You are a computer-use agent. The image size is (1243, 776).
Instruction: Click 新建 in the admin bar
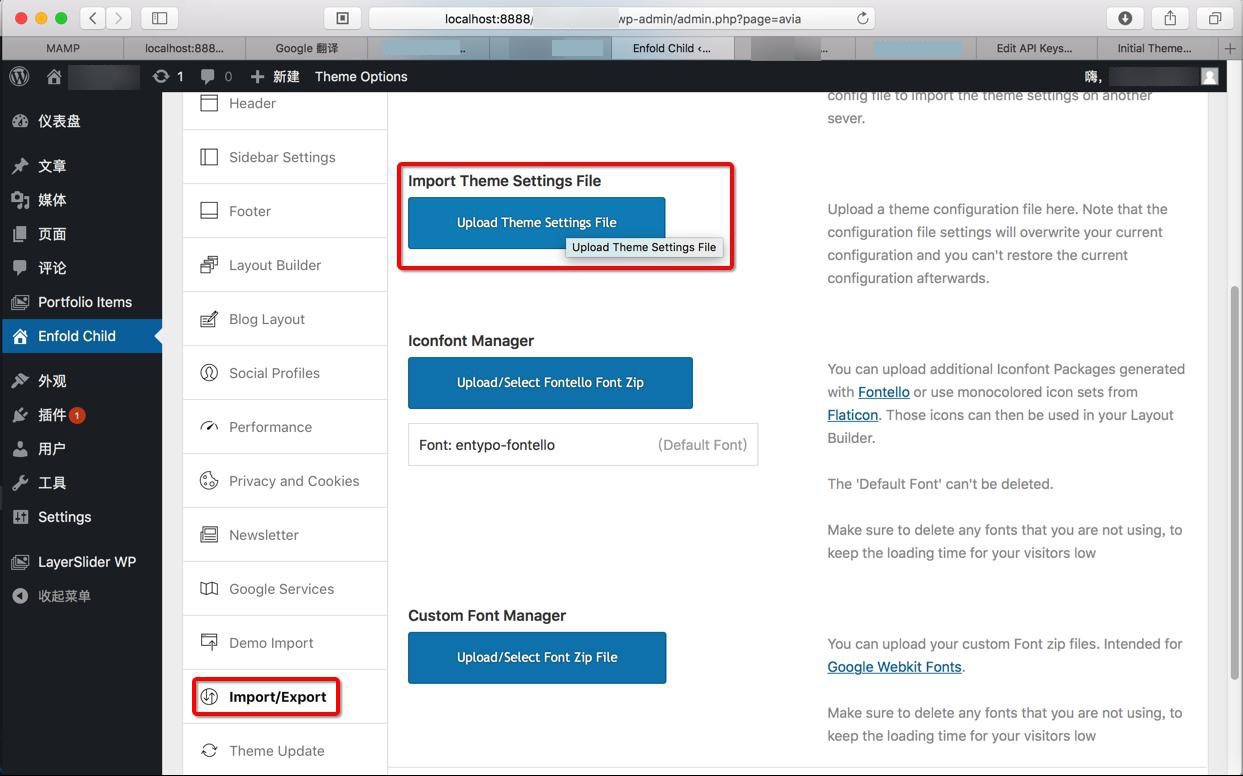point(275,76)
